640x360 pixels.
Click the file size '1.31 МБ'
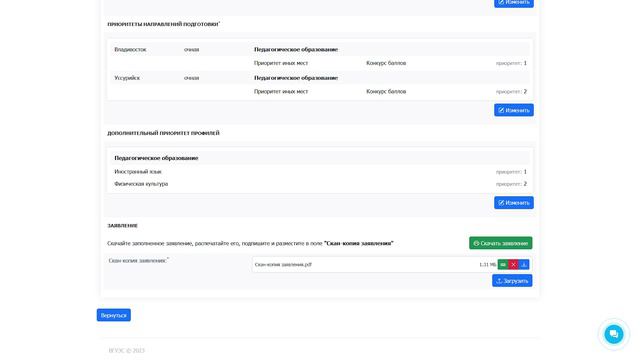tap(487, 264)
